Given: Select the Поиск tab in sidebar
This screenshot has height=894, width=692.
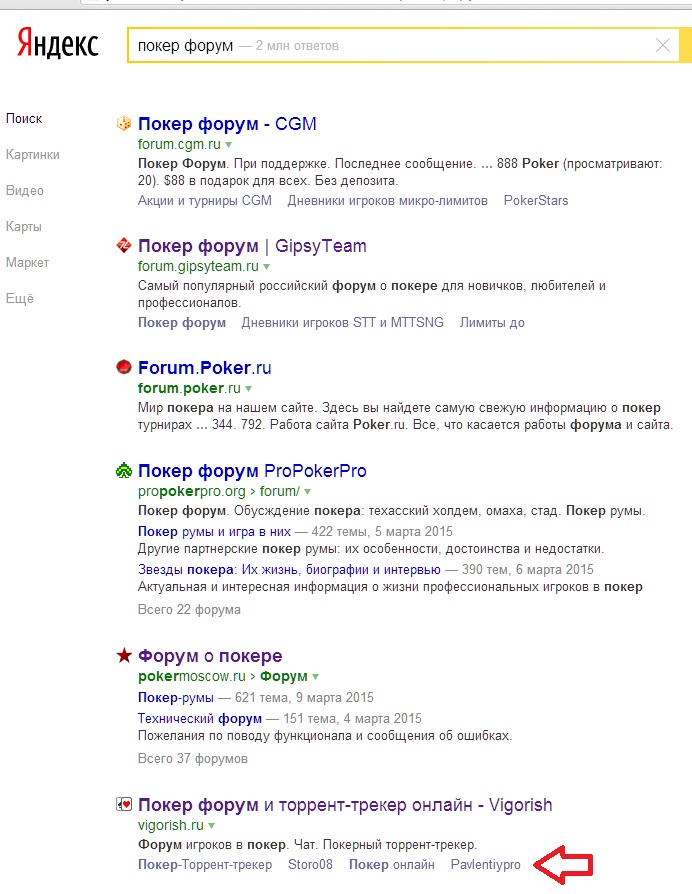Looking at the screenshot, I should (24, 119).
